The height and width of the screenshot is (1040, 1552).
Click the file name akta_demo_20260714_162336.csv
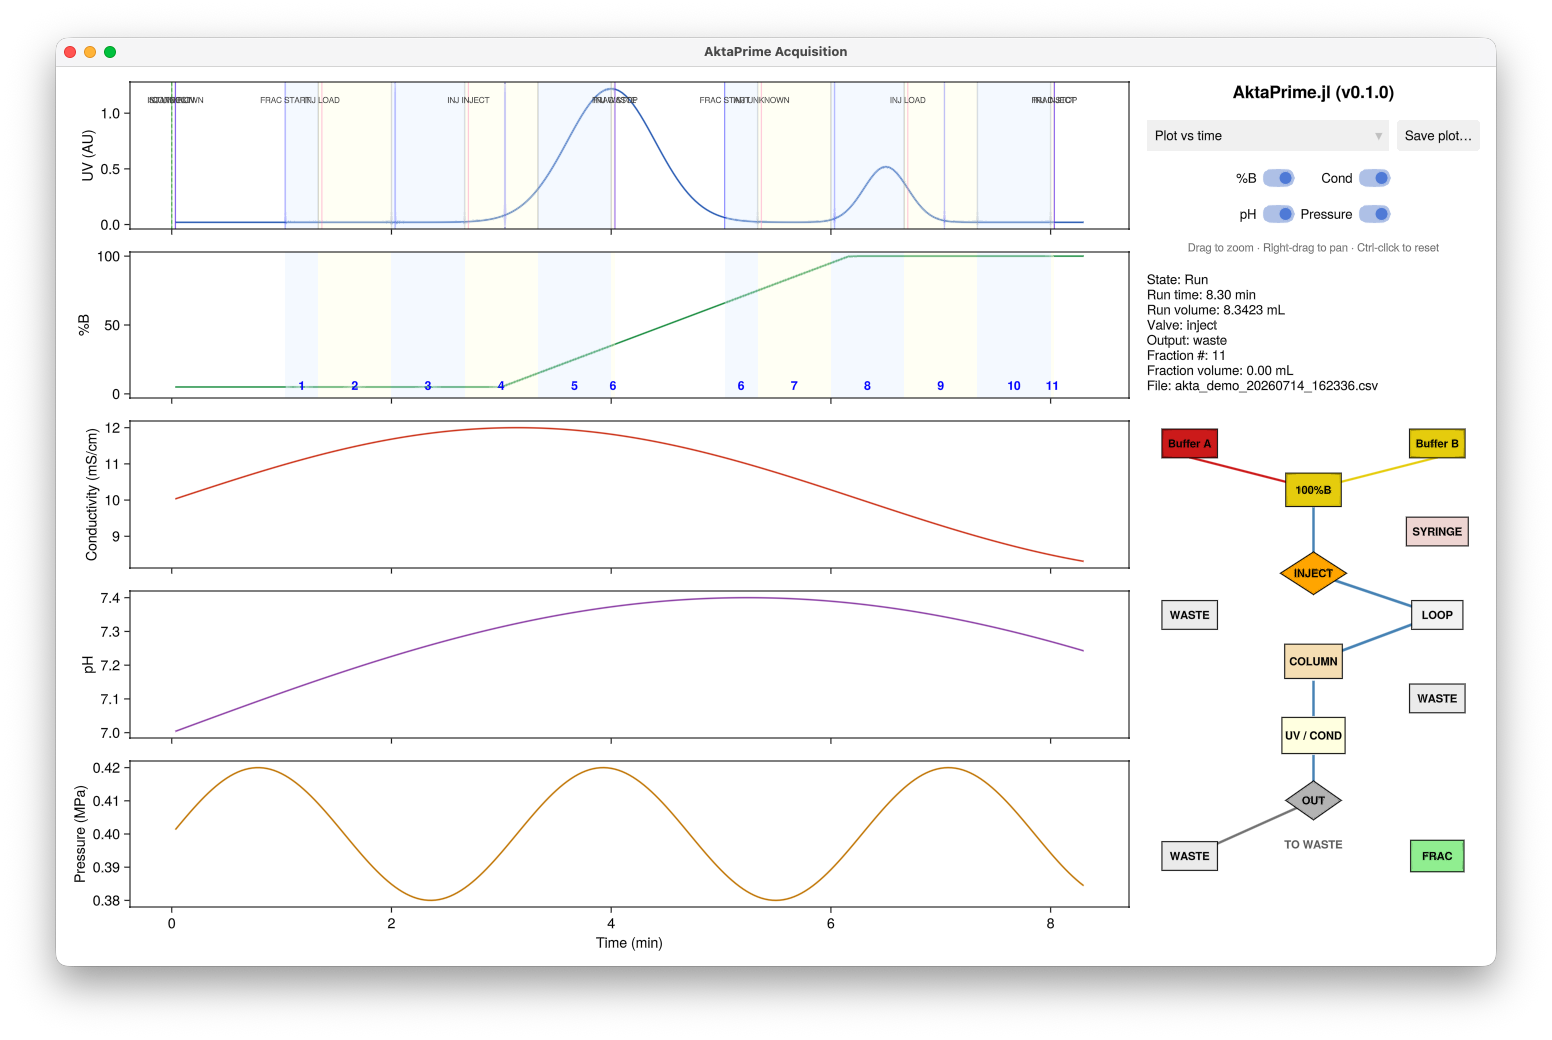click(1276, 386)
